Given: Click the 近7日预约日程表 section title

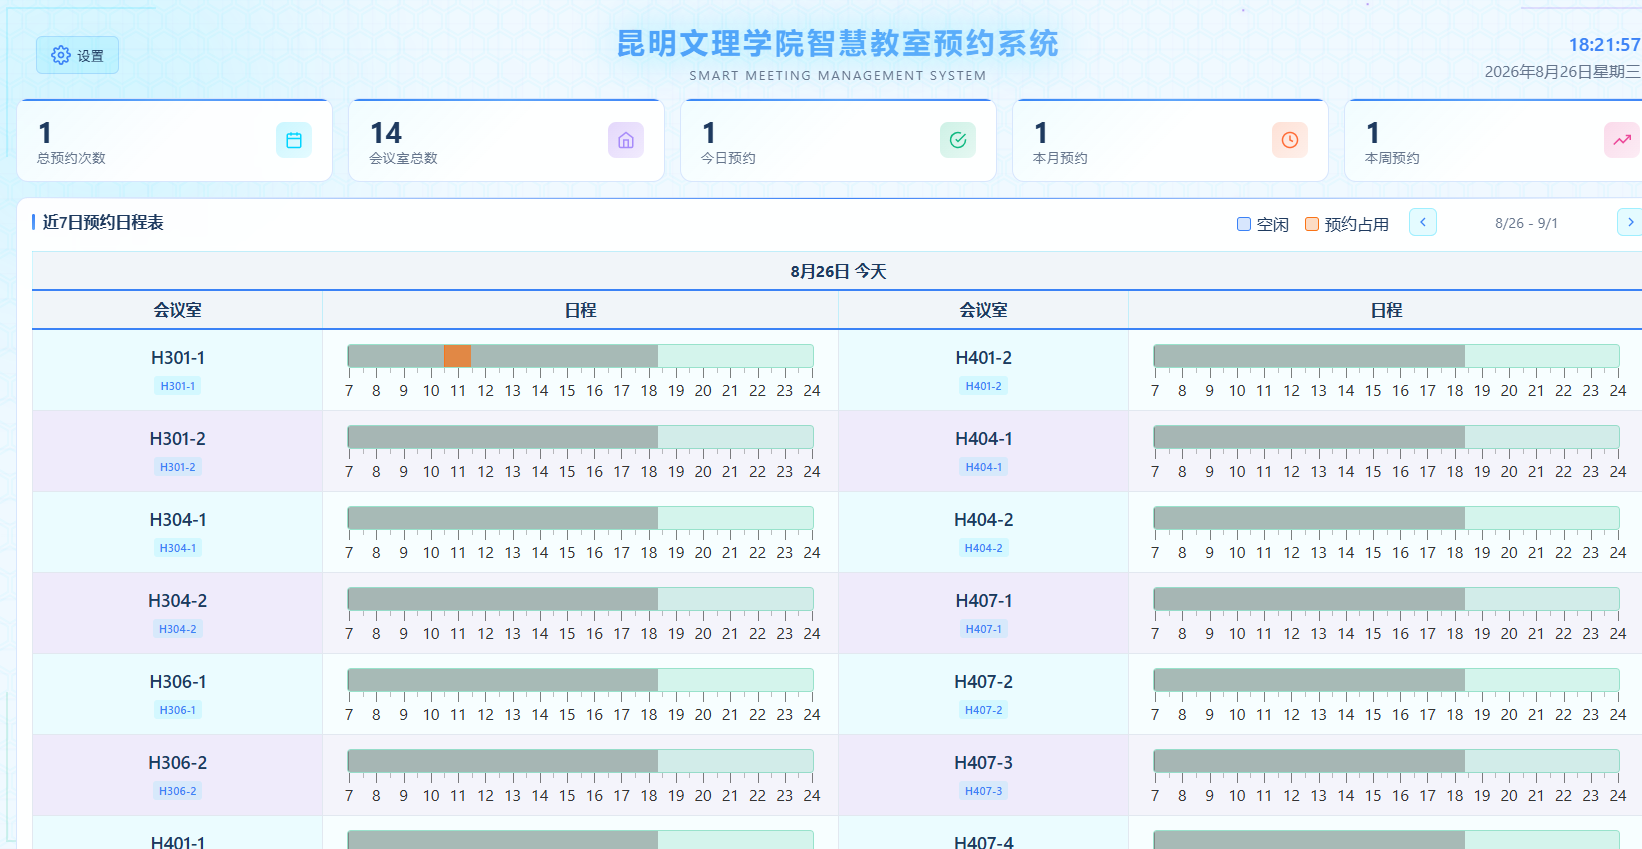Looking at the screenshot, I should tap(103, 222).
